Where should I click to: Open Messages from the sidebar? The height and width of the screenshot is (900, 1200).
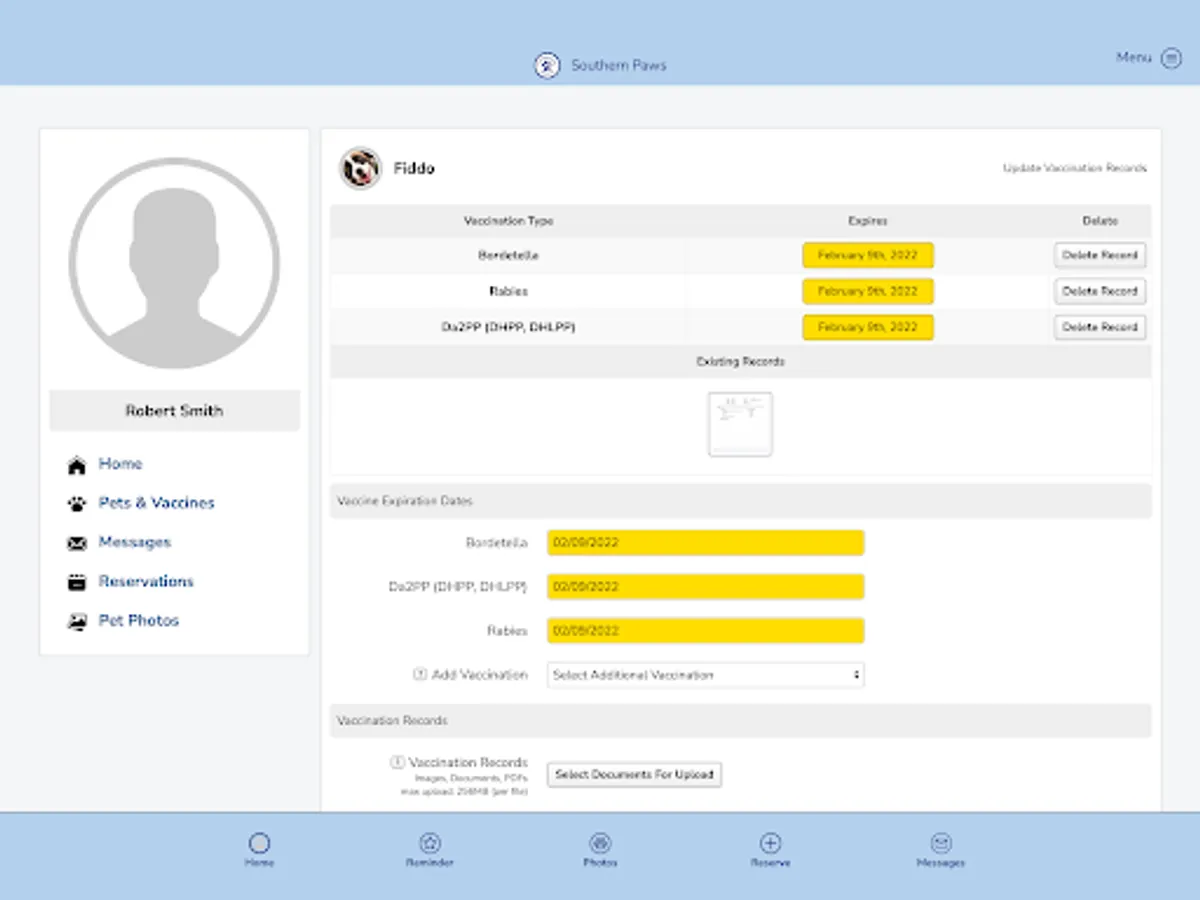pyautogui.click(x=135, y=542)
